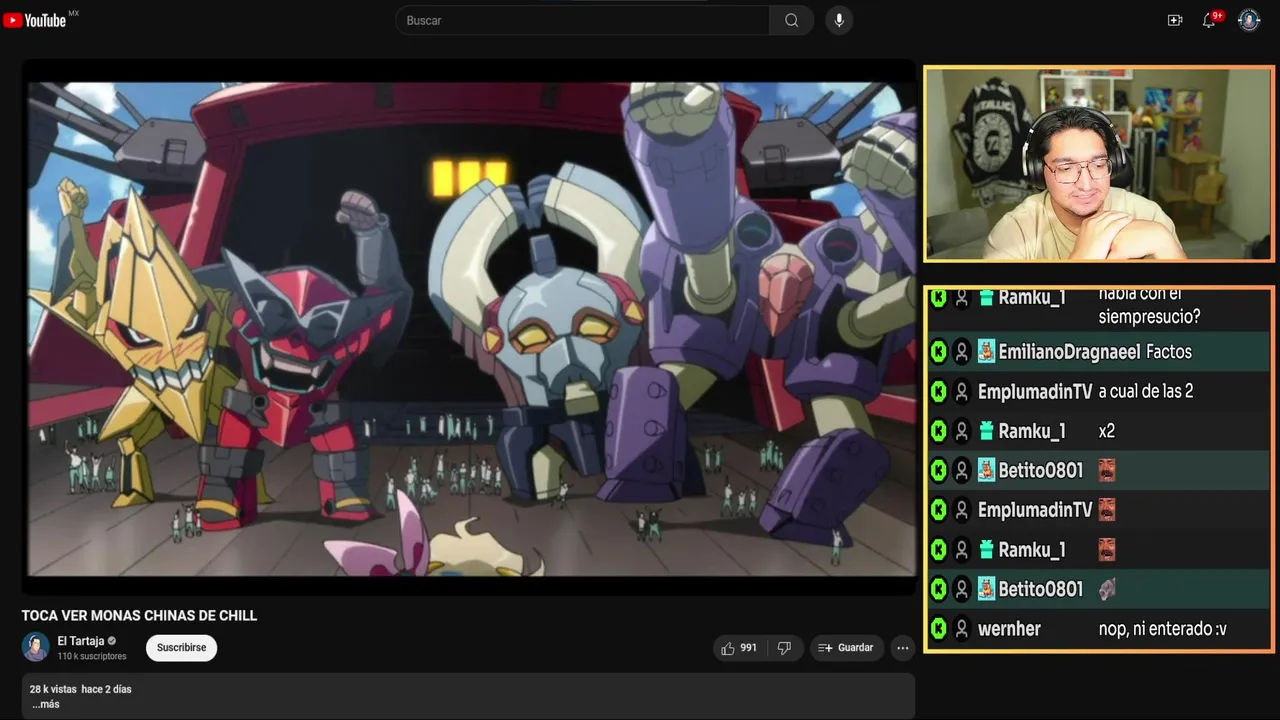
Task: Click the emote in EmplumadinTV's emote-only message
Action: point(1106,510)
